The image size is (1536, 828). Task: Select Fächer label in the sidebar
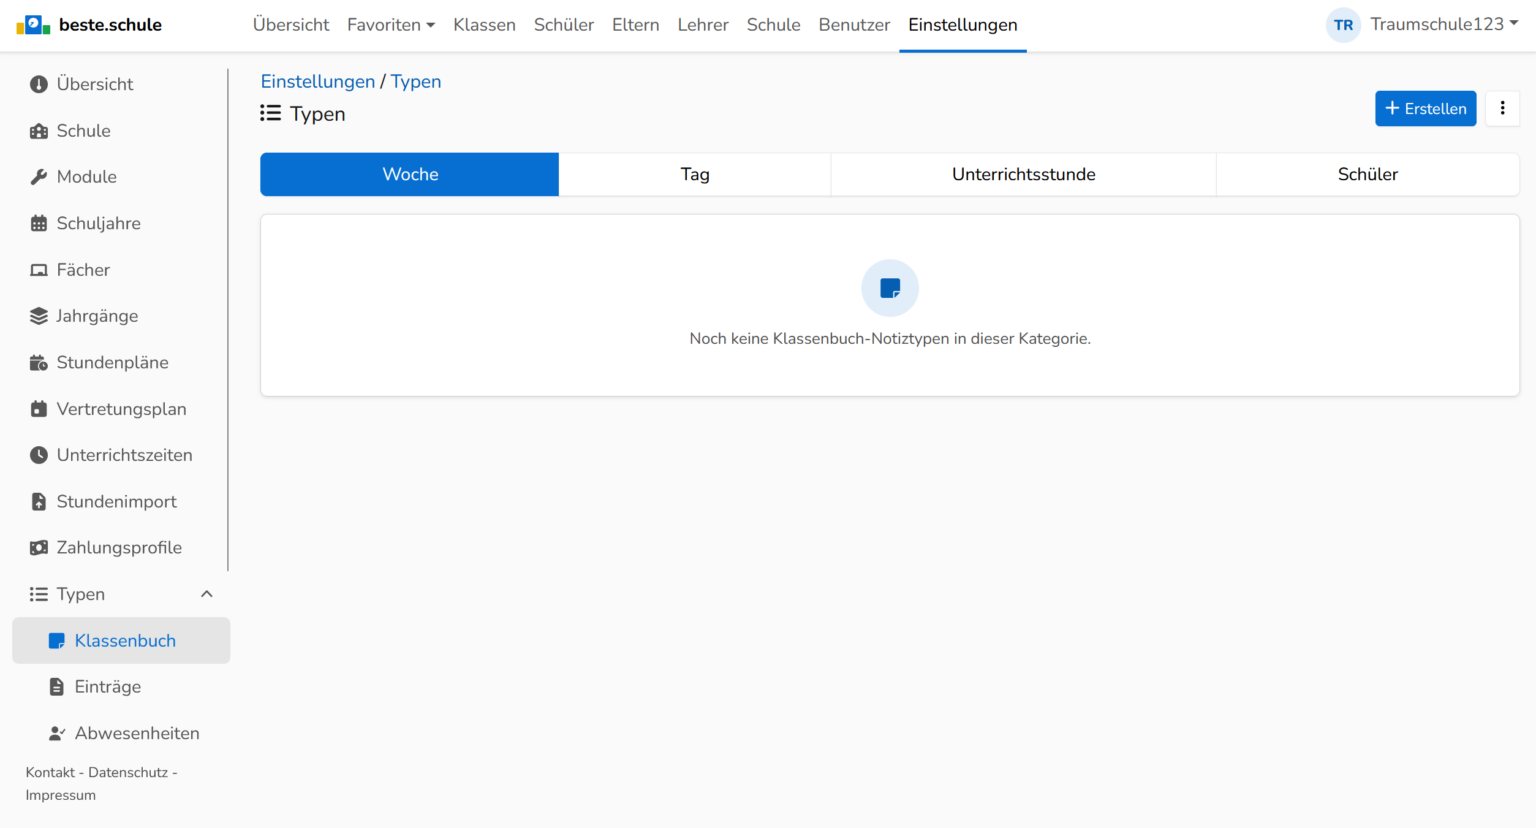point(83,270)
